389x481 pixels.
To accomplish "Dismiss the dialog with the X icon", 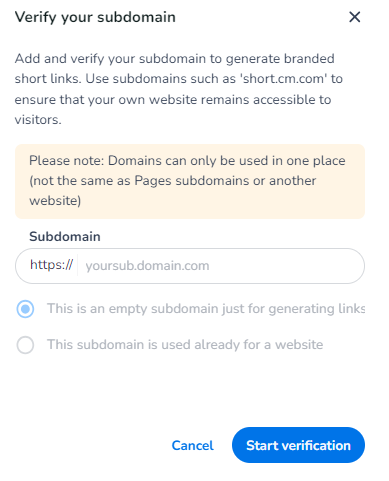I will [x=354, y=17].
